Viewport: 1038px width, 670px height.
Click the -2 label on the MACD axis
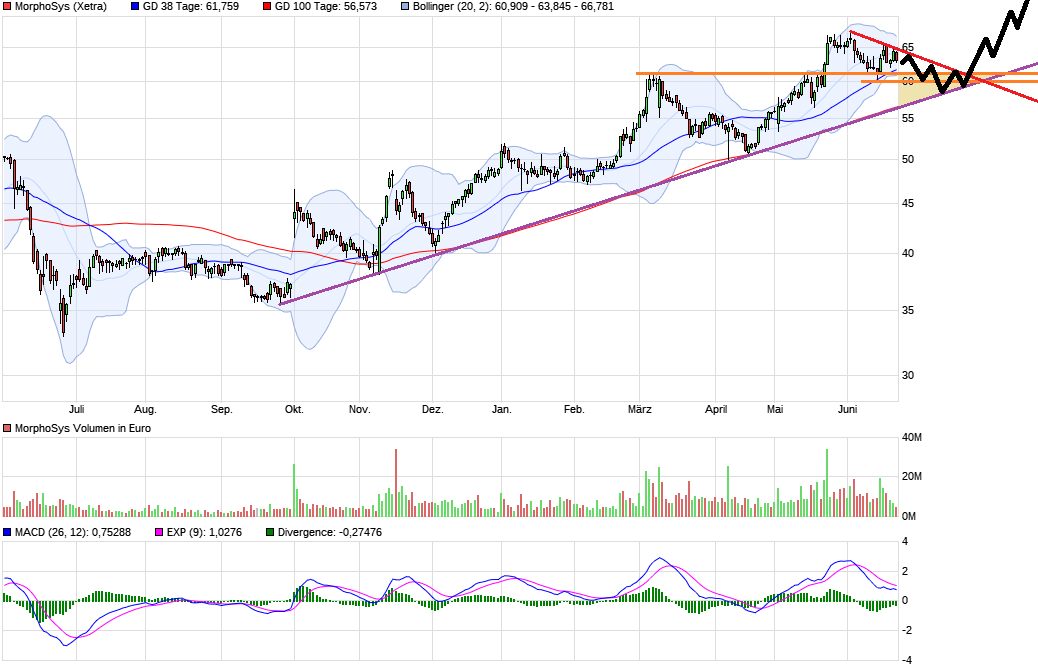point(906,631)
